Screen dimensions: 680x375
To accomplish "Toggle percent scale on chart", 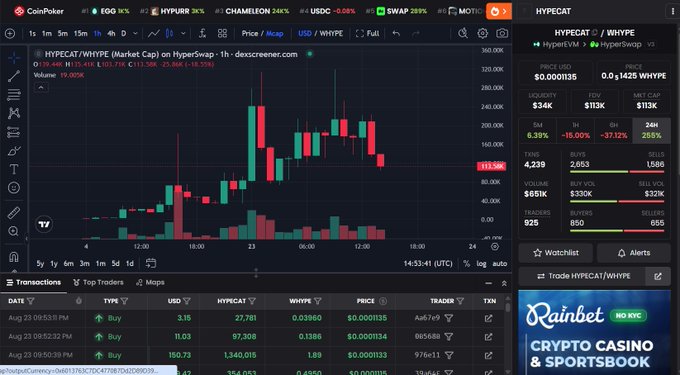I will [x=467, y=264].
